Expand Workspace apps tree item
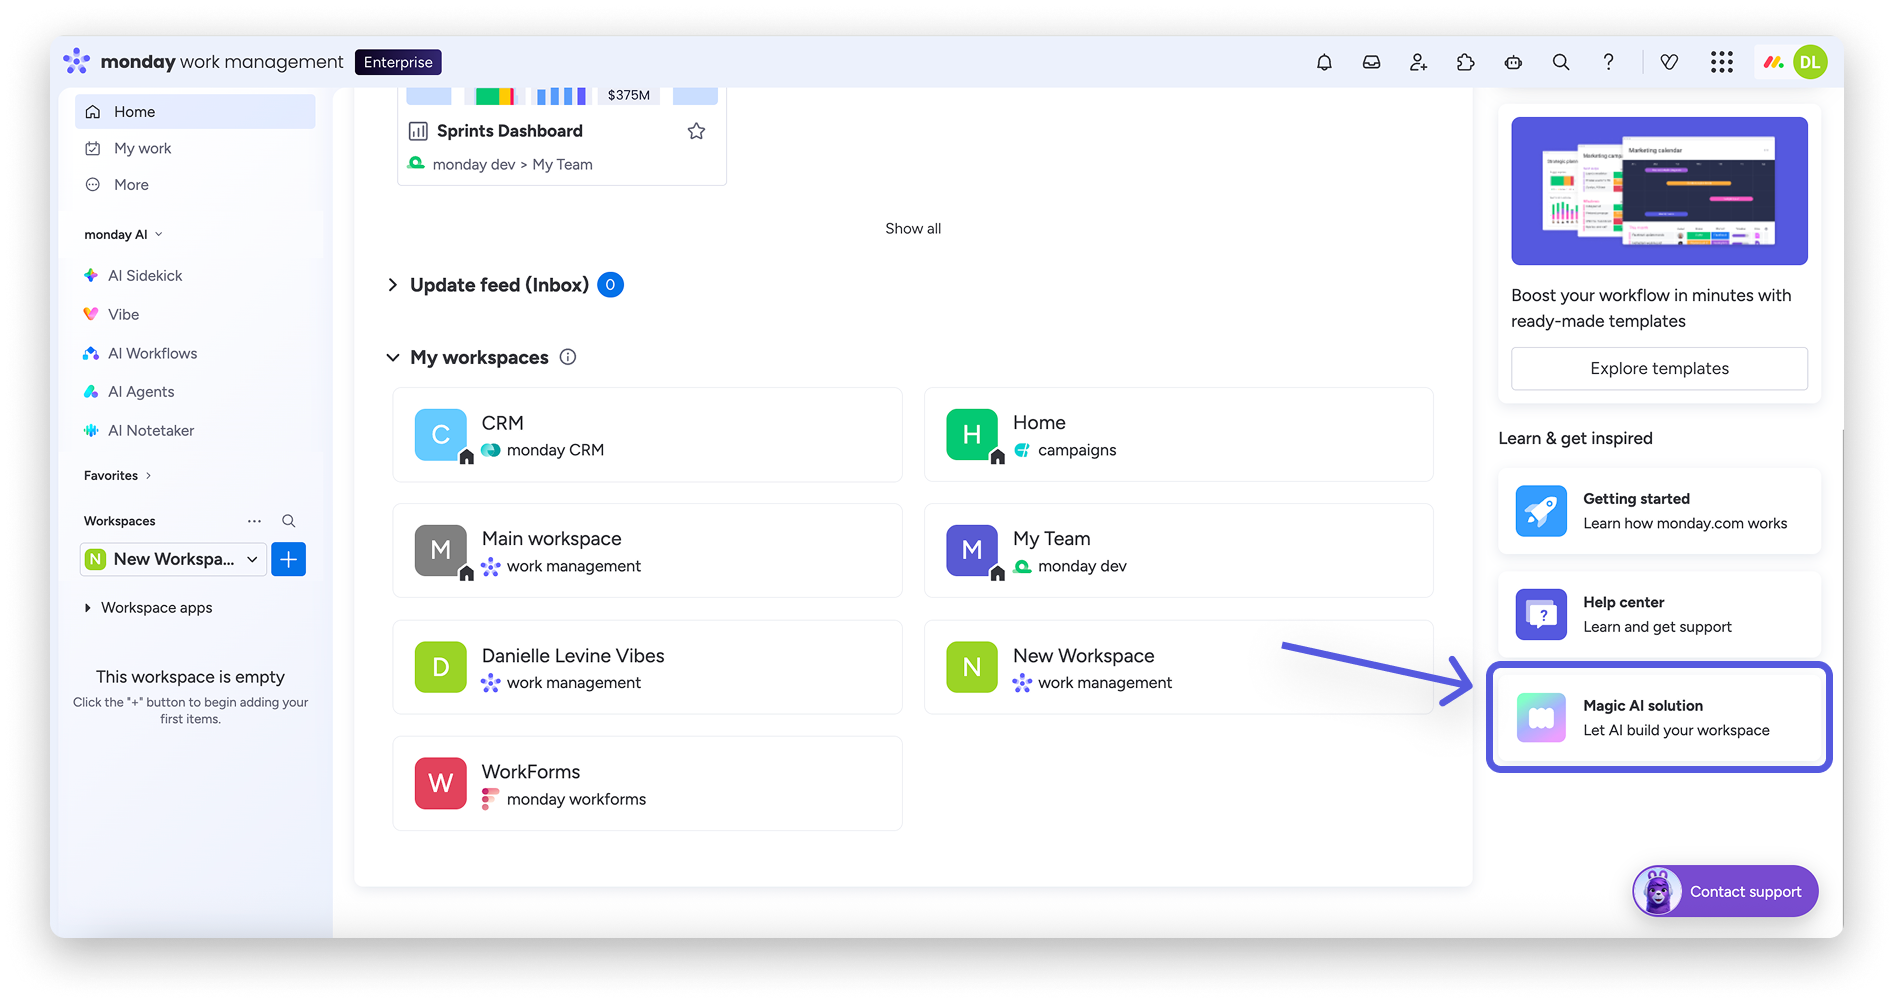This screenshot has width=1894, height=1003. 88,608
